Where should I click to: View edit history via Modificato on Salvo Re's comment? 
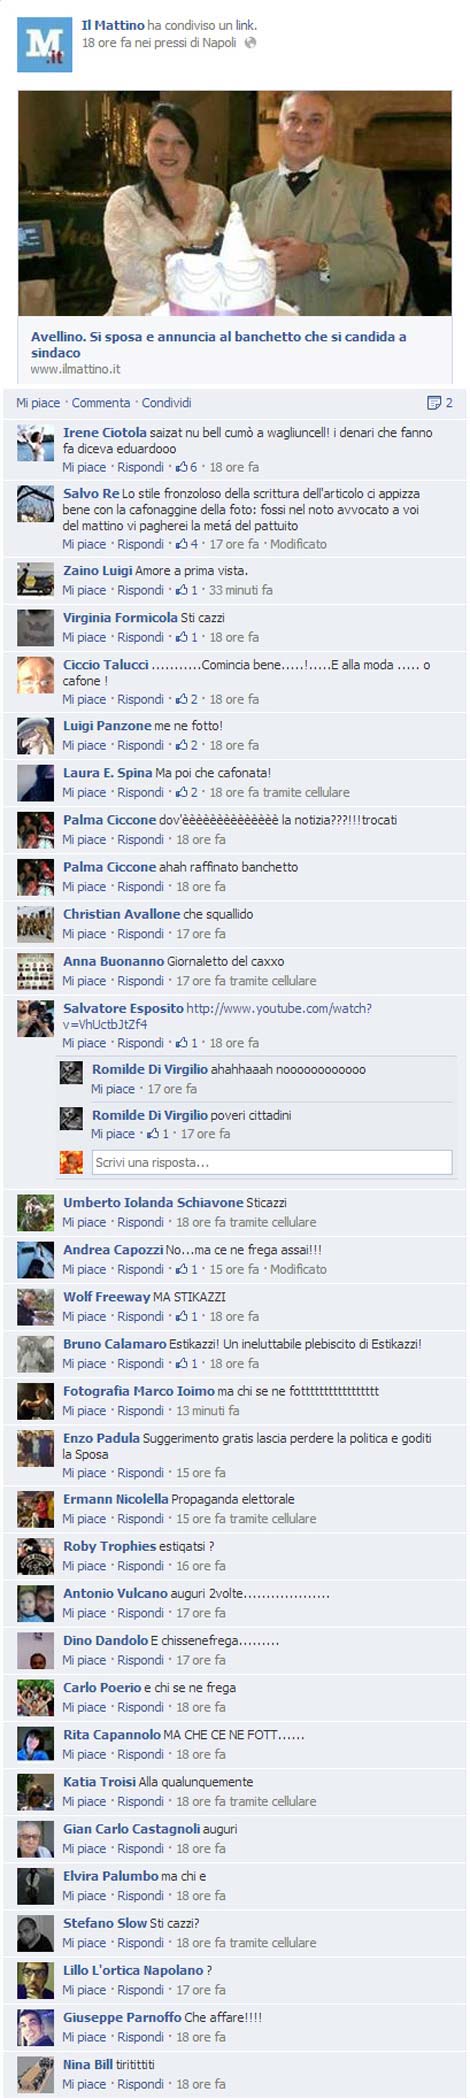298,544
